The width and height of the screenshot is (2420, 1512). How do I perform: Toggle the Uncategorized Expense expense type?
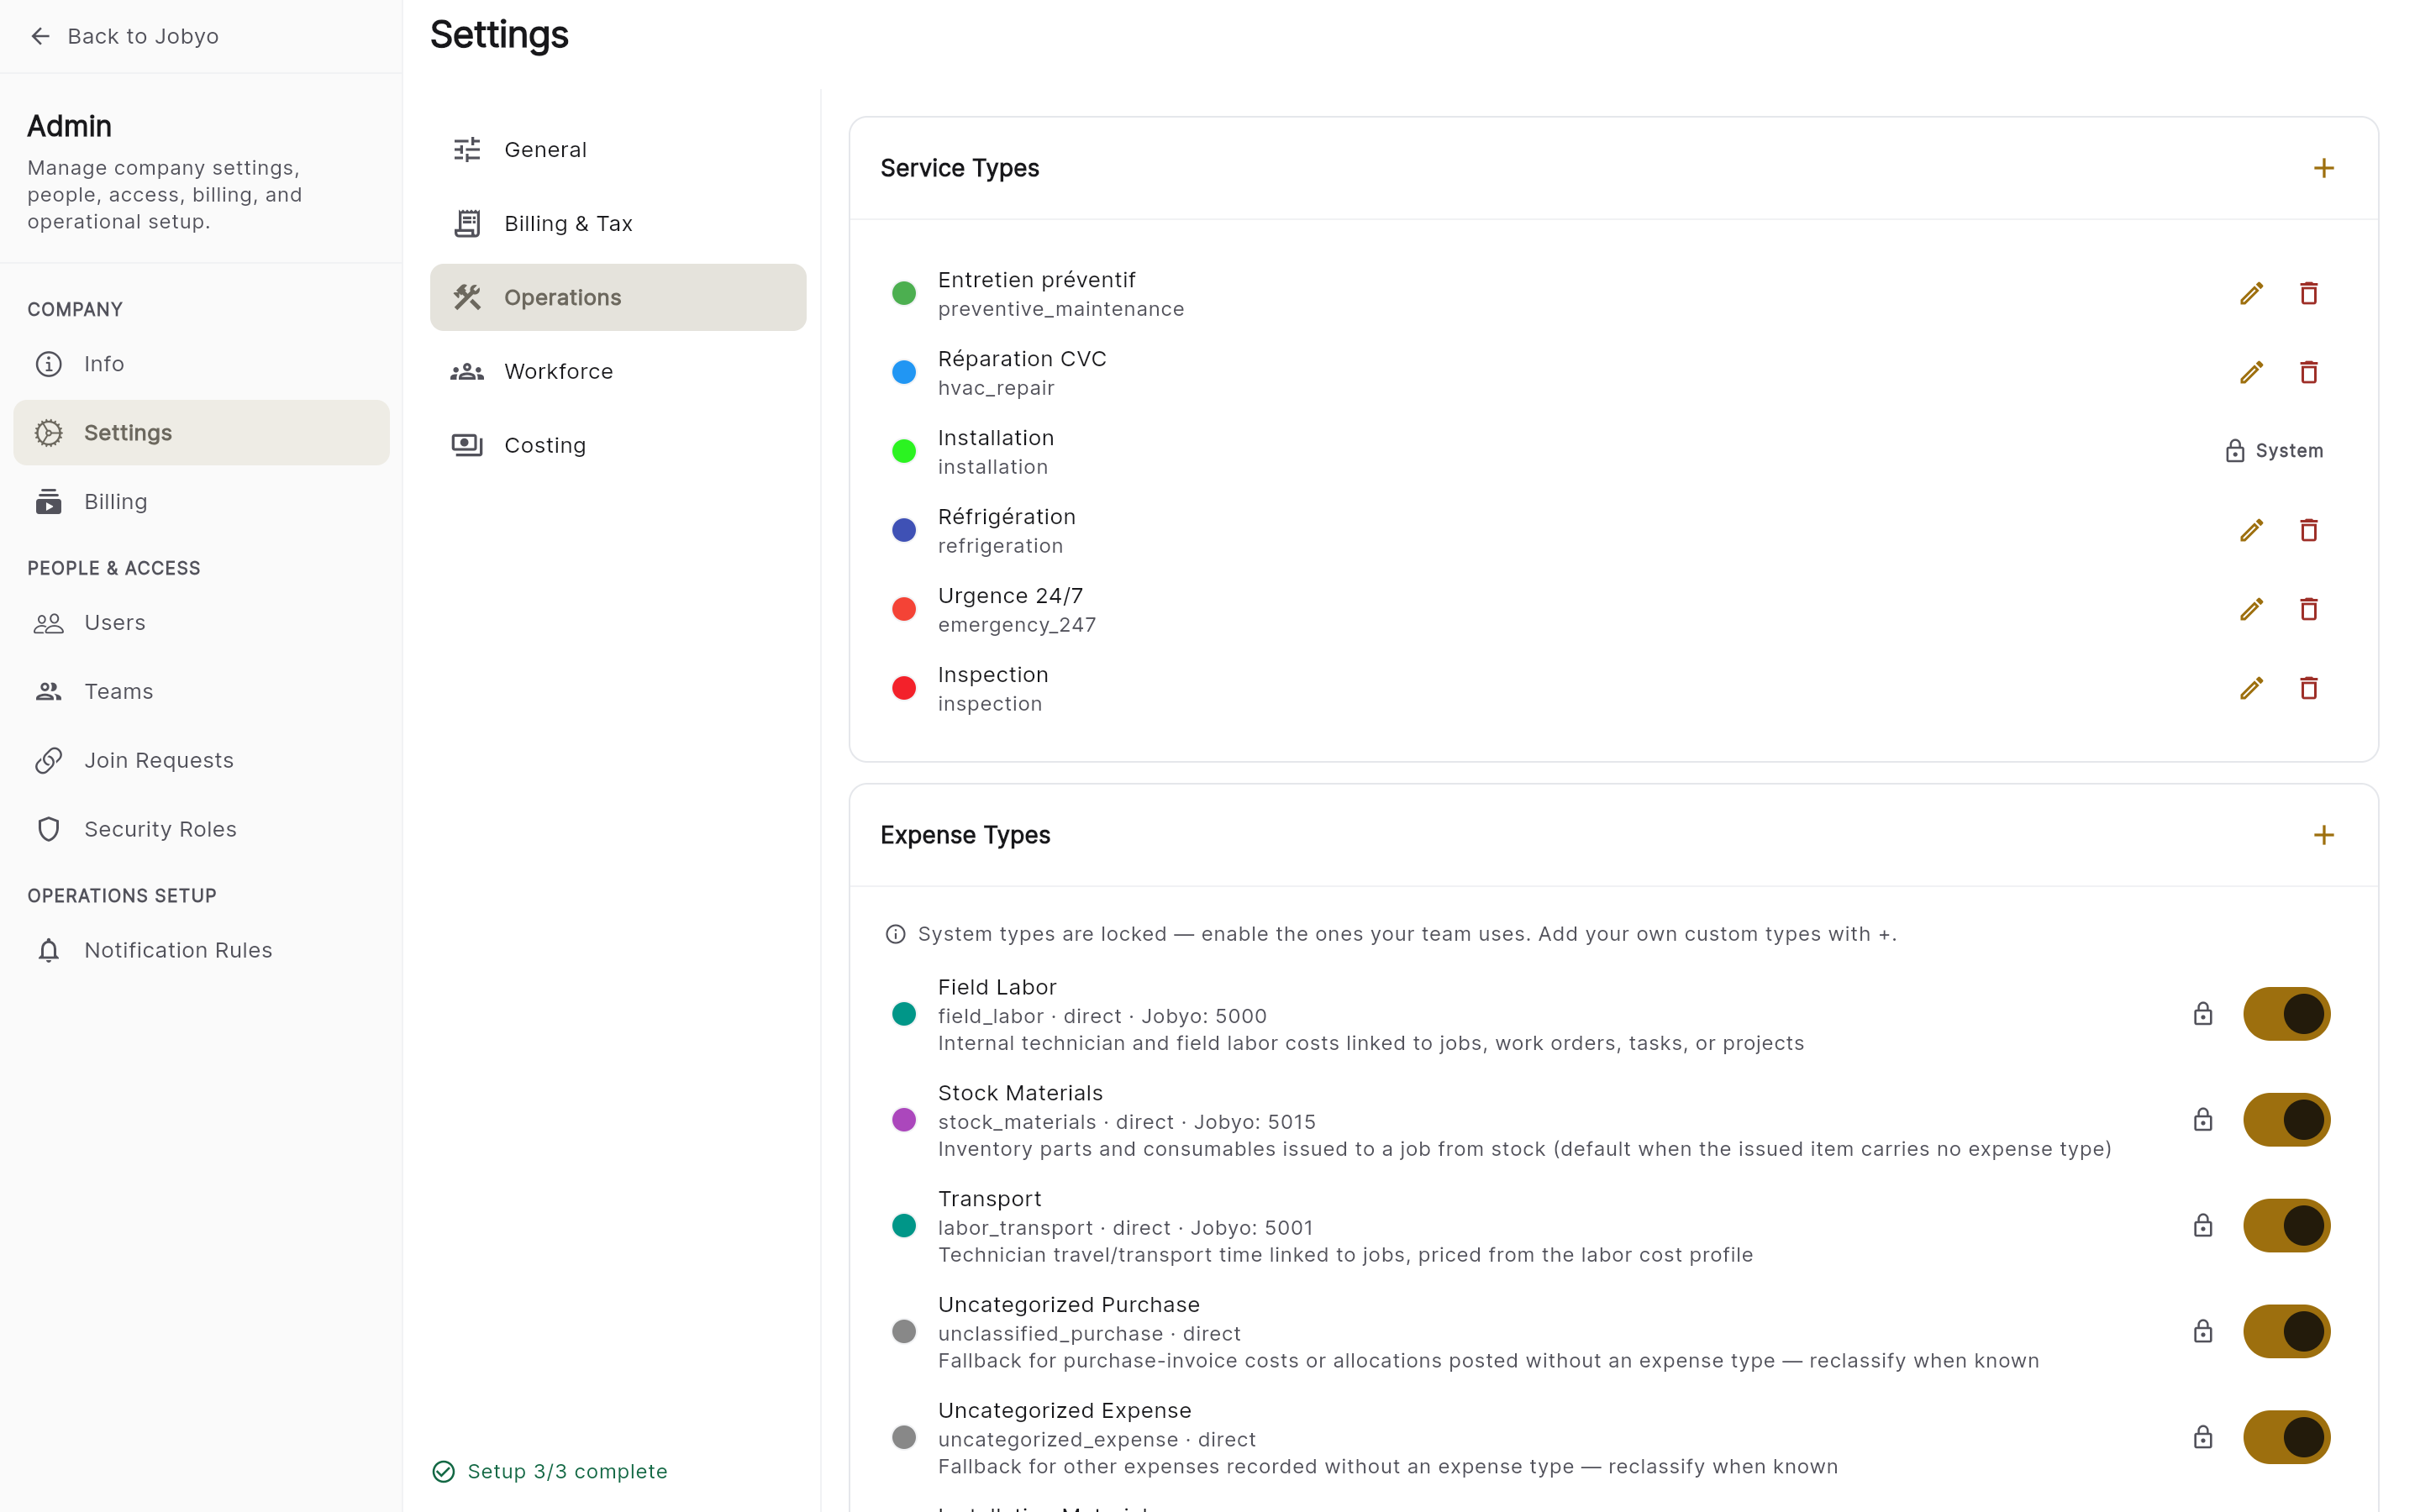tap(2286, 1438)
